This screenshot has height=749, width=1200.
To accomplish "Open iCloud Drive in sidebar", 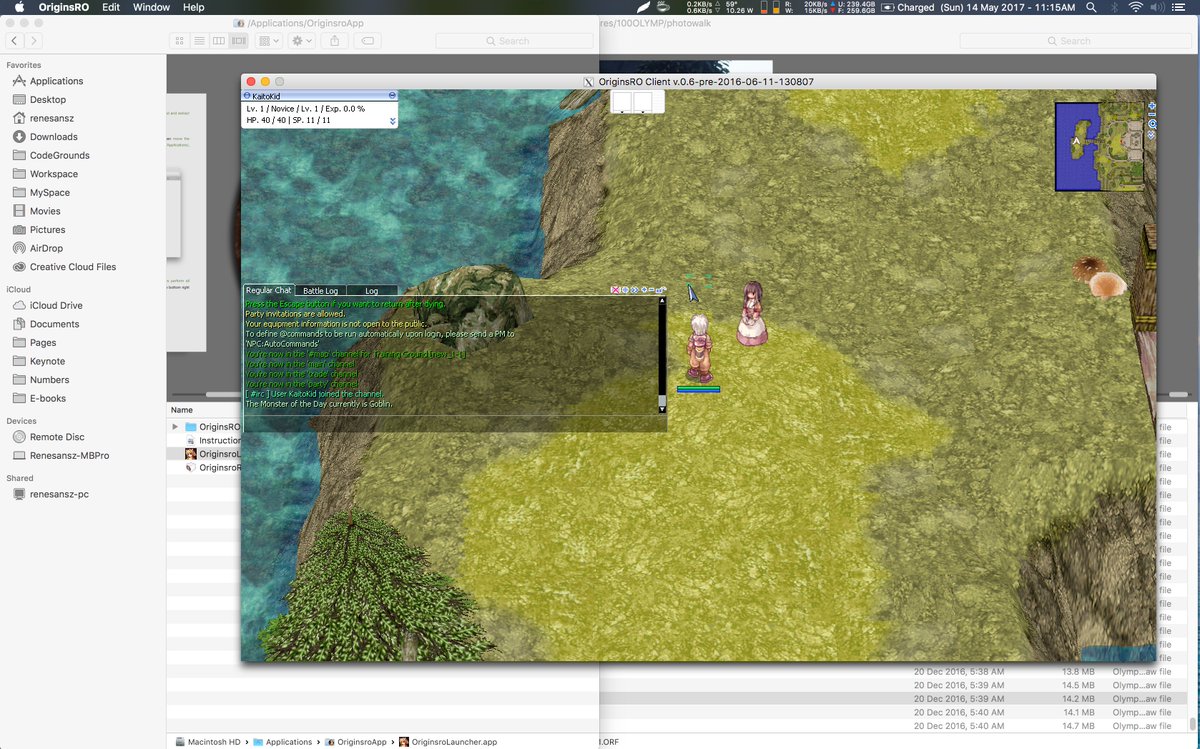I will coord(56,306).
